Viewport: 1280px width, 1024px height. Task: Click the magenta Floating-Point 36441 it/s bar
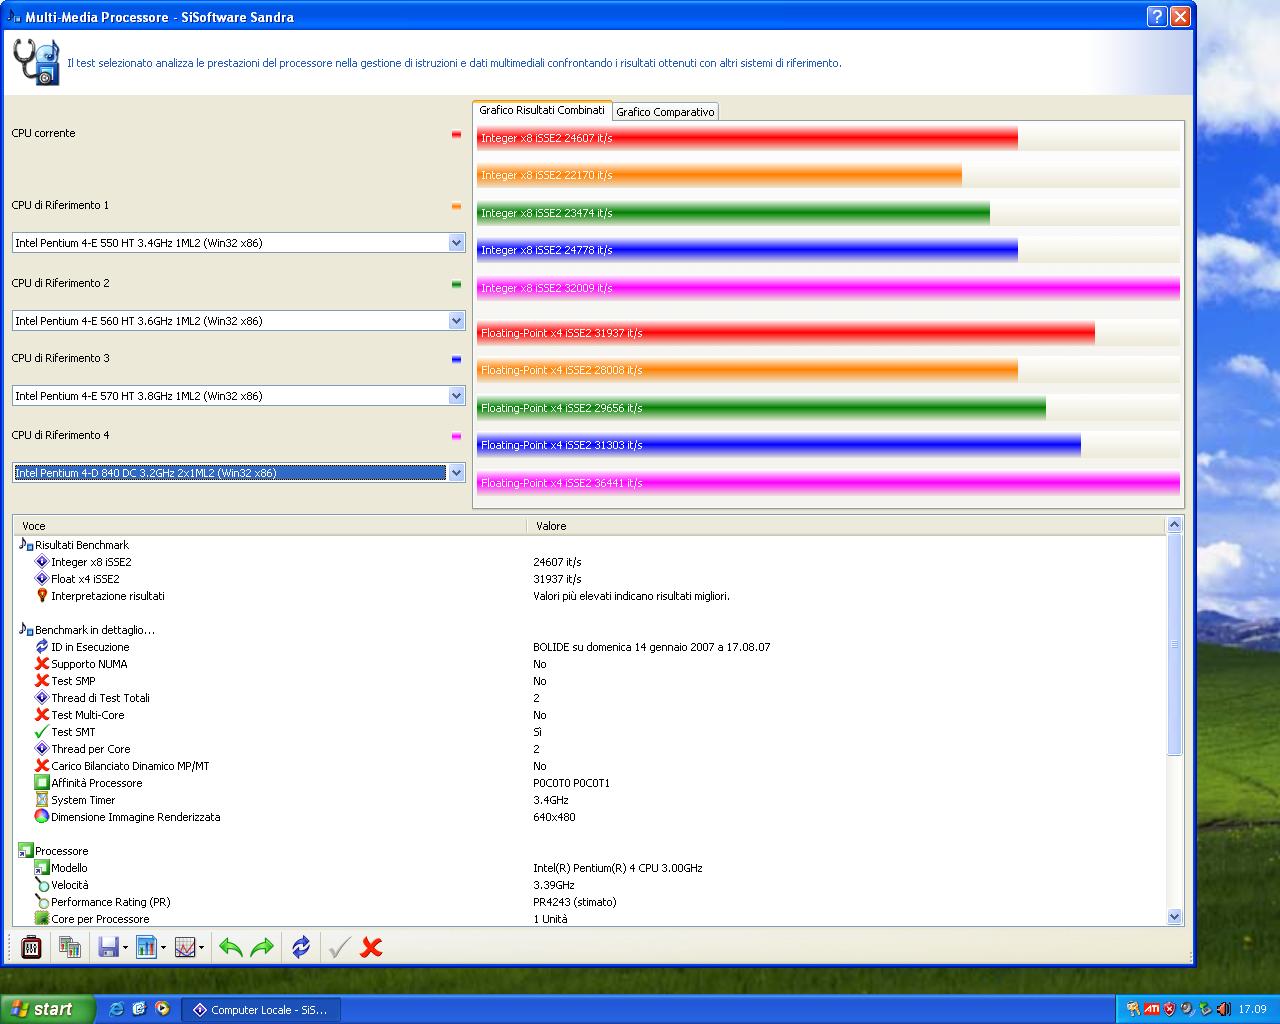point(828,483)
